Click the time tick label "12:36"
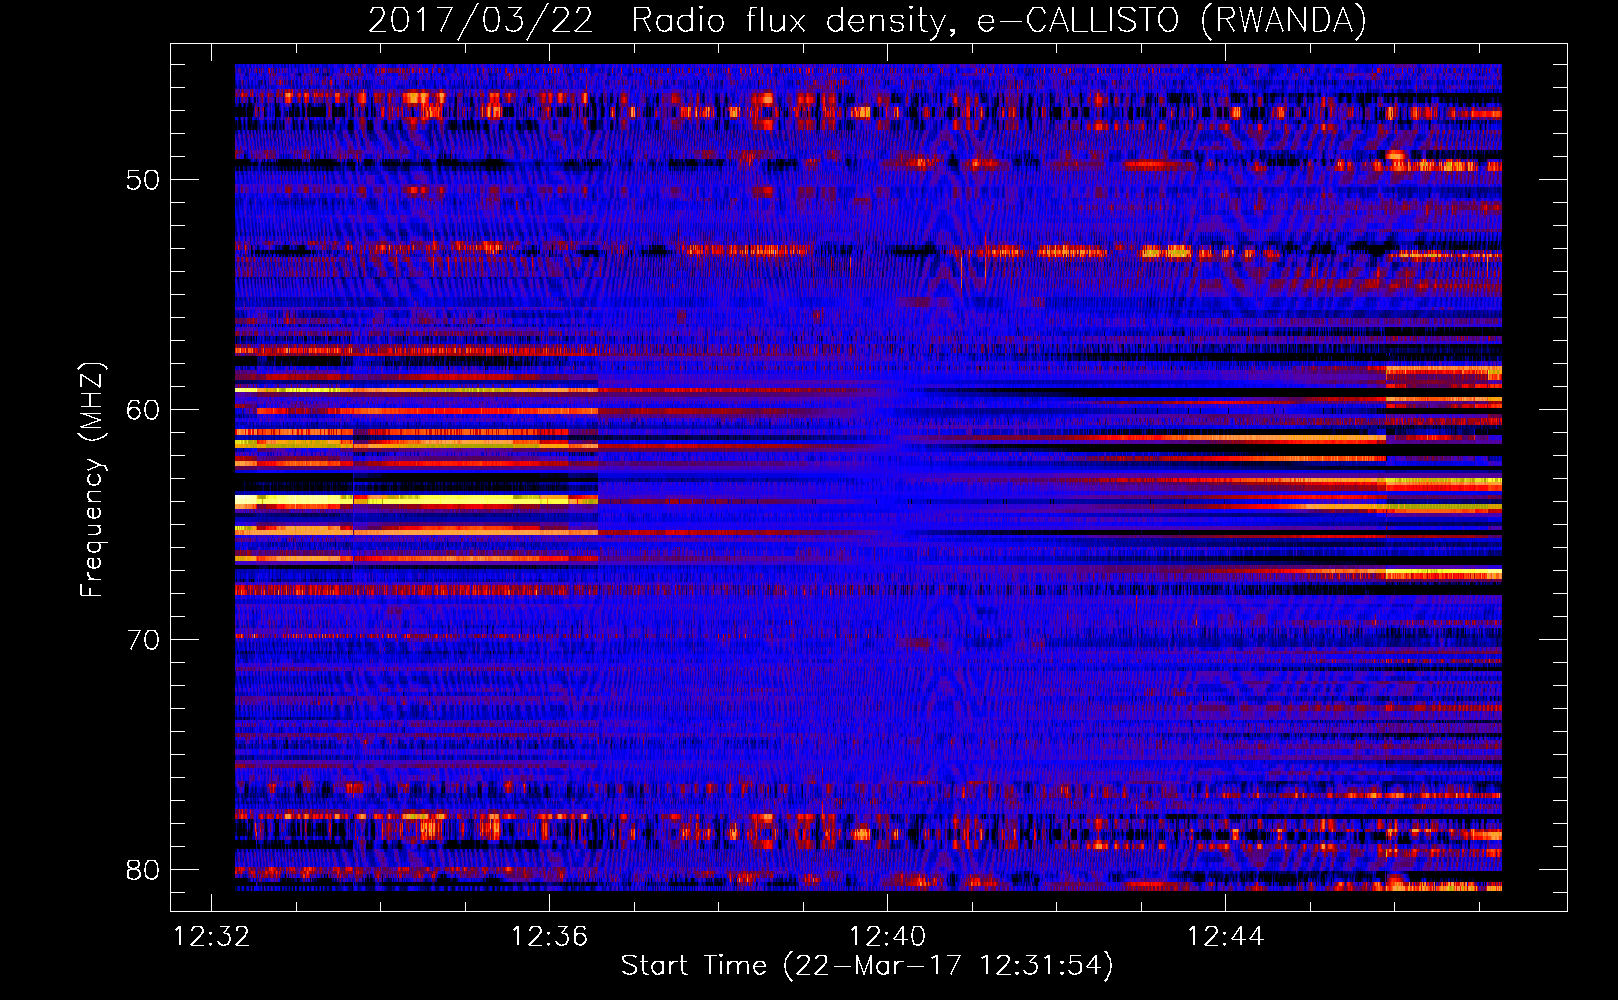This screenshot has height=1000, width=1618. coord(549,937)
